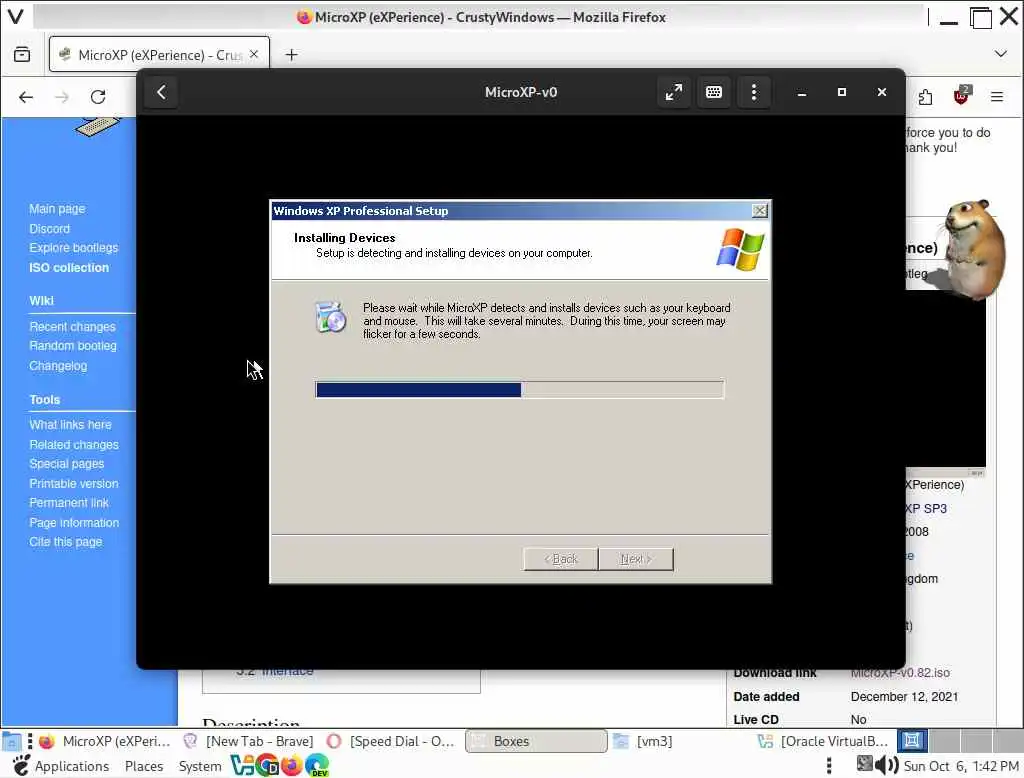Close the Windows XP Professional Setup dialog
Screen dimensions: 1024x778
[759, 210]
